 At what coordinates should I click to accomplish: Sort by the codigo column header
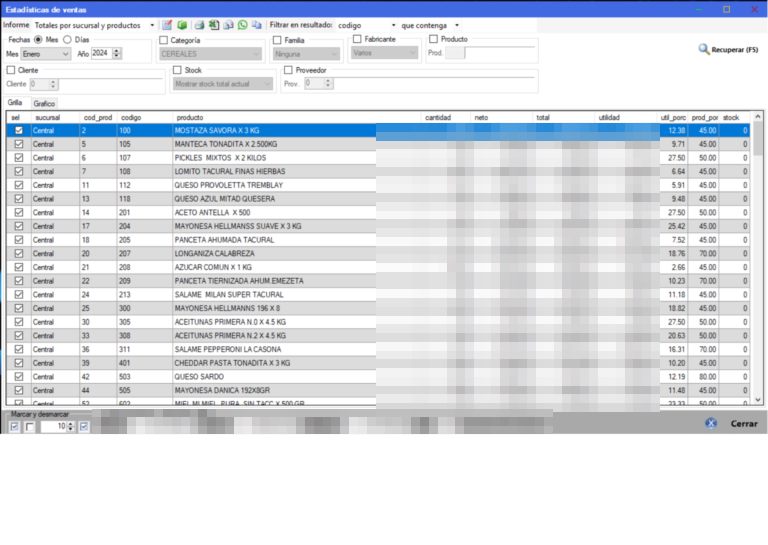[x=145, y=118]
